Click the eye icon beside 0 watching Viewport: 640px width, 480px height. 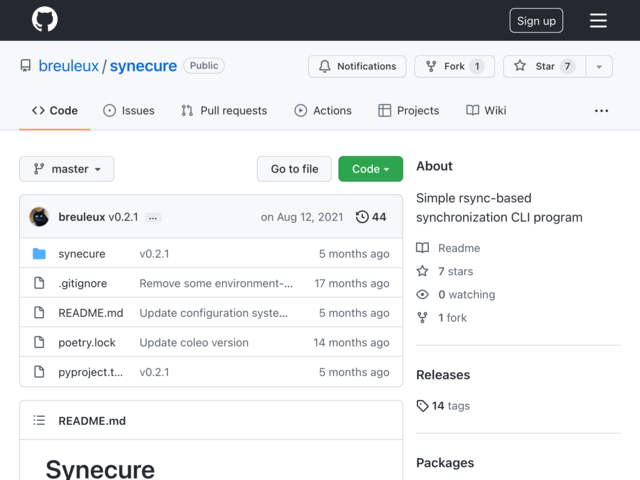coord(422,294)
